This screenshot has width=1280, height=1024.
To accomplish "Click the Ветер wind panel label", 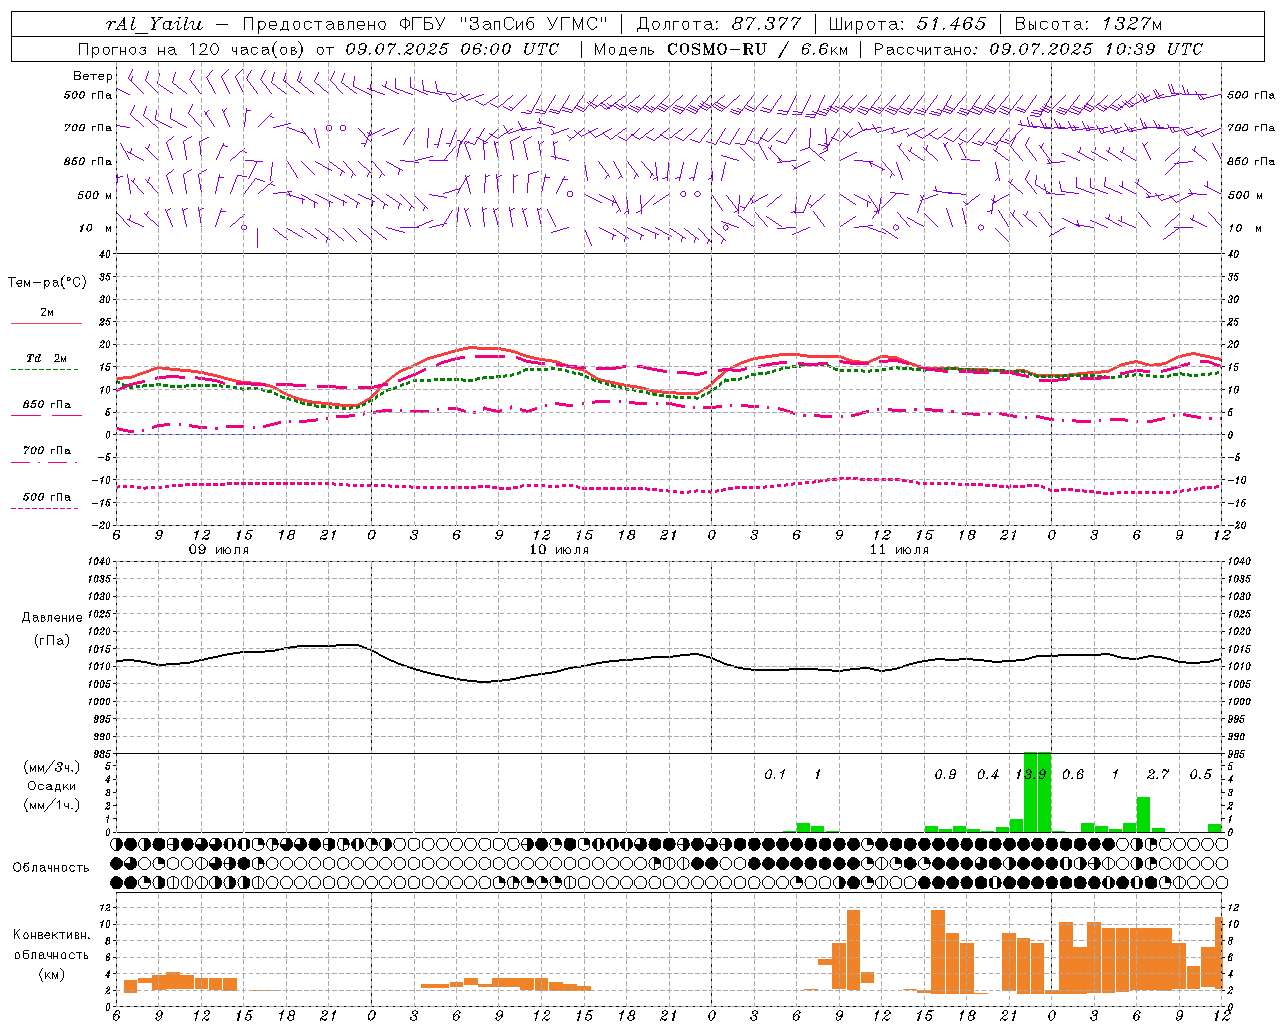I will click(93, 76).
